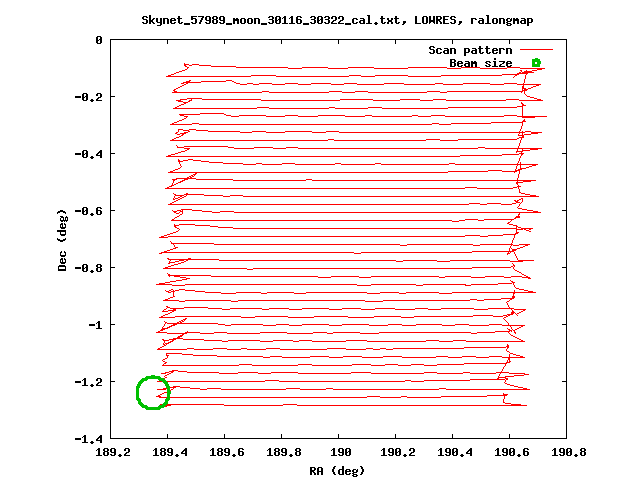640x480 pixels.
Task: Click the 'Beam size' legend label
Action: 481,63
